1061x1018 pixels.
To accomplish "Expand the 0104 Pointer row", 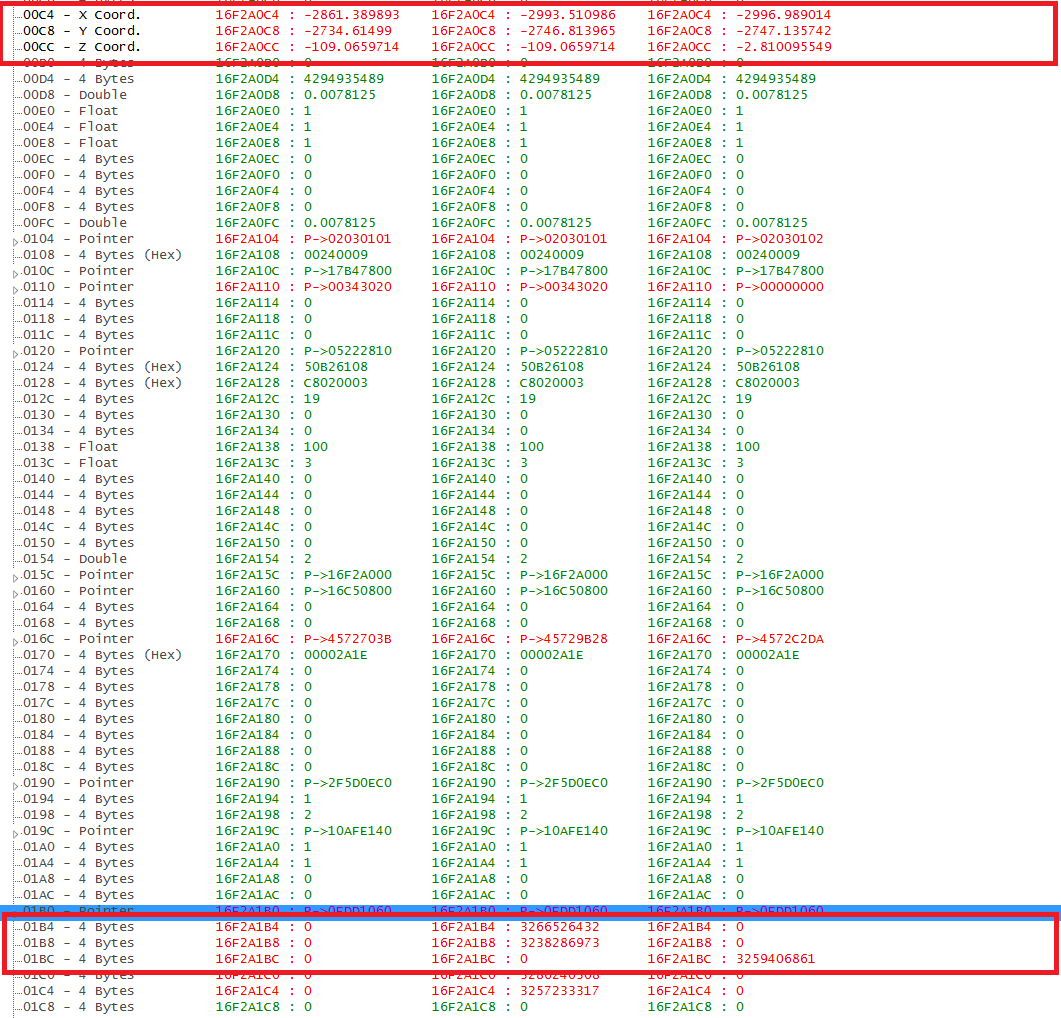I will (16, 242).
